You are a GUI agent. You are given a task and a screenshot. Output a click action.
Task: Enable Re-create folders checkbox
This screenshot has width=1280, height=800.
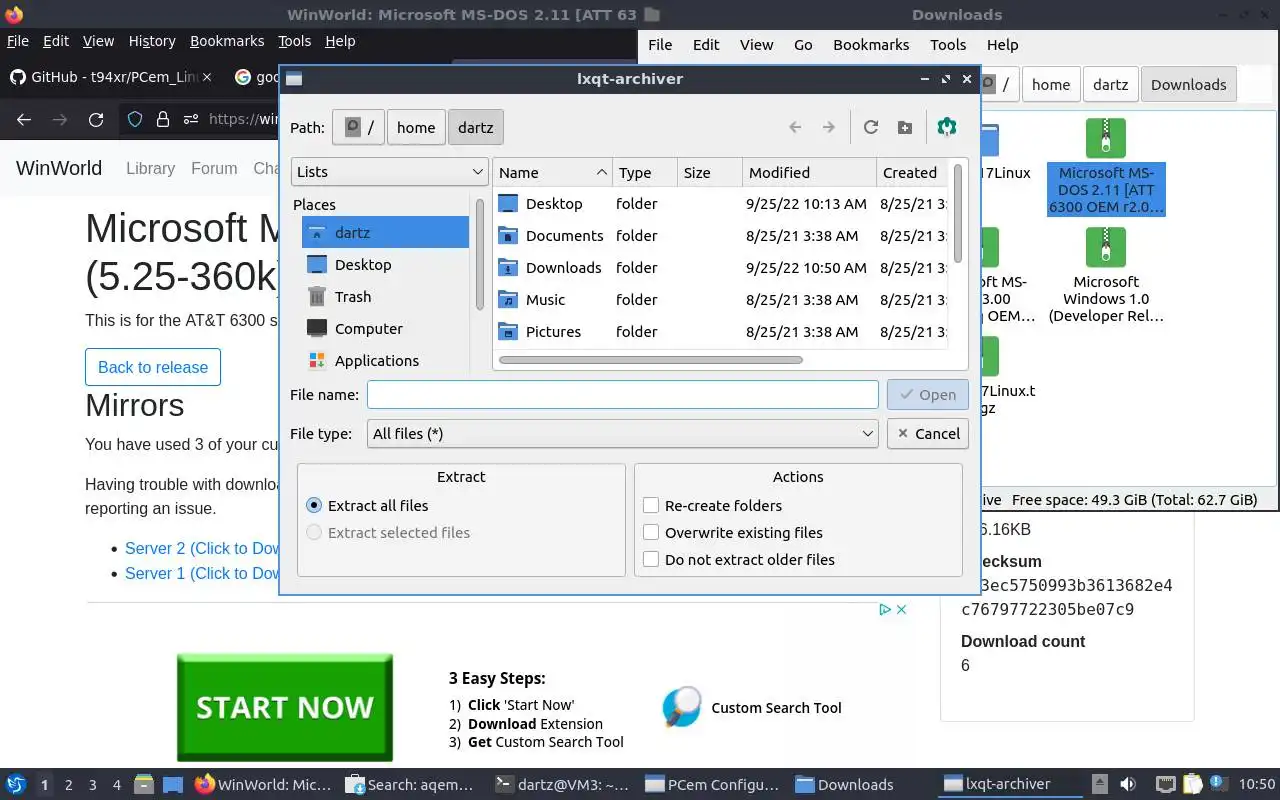[651, 505]
